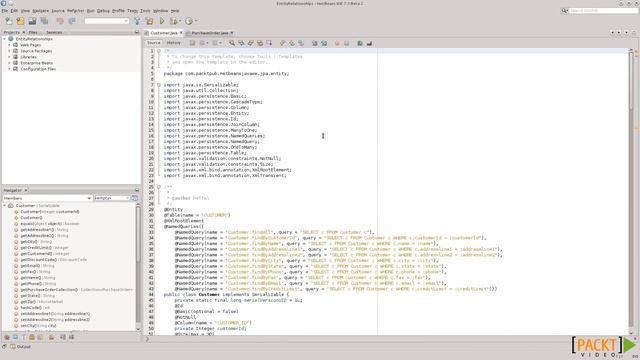Toggle Highlight Search in editor toolbar
The image size is (640, 360).
(x=260, y=43)
